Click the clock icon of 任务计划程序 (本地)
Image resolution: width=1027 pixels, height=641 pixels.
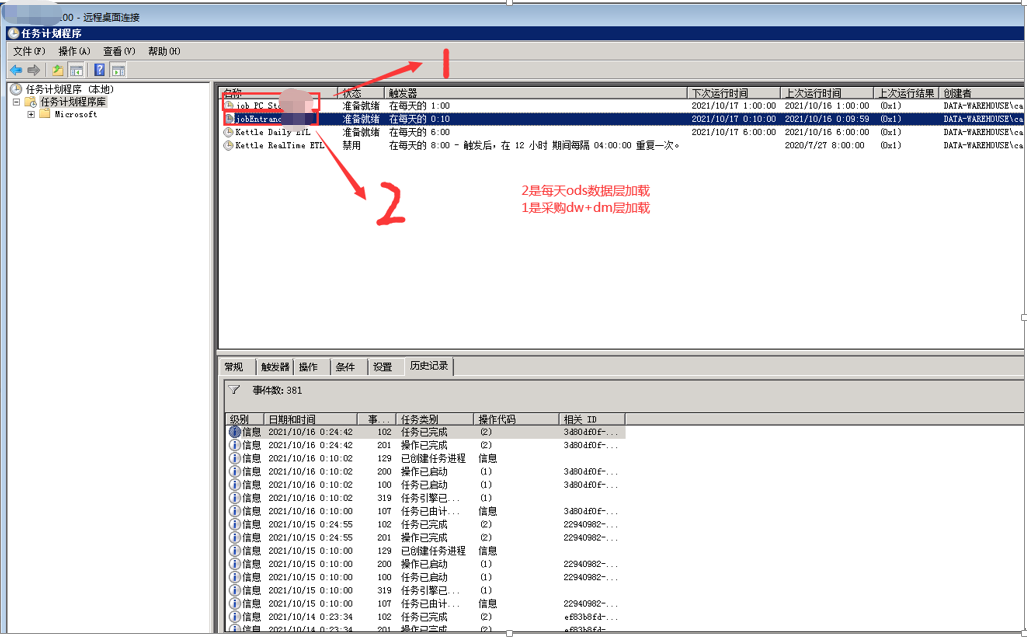tap(15, 88)
